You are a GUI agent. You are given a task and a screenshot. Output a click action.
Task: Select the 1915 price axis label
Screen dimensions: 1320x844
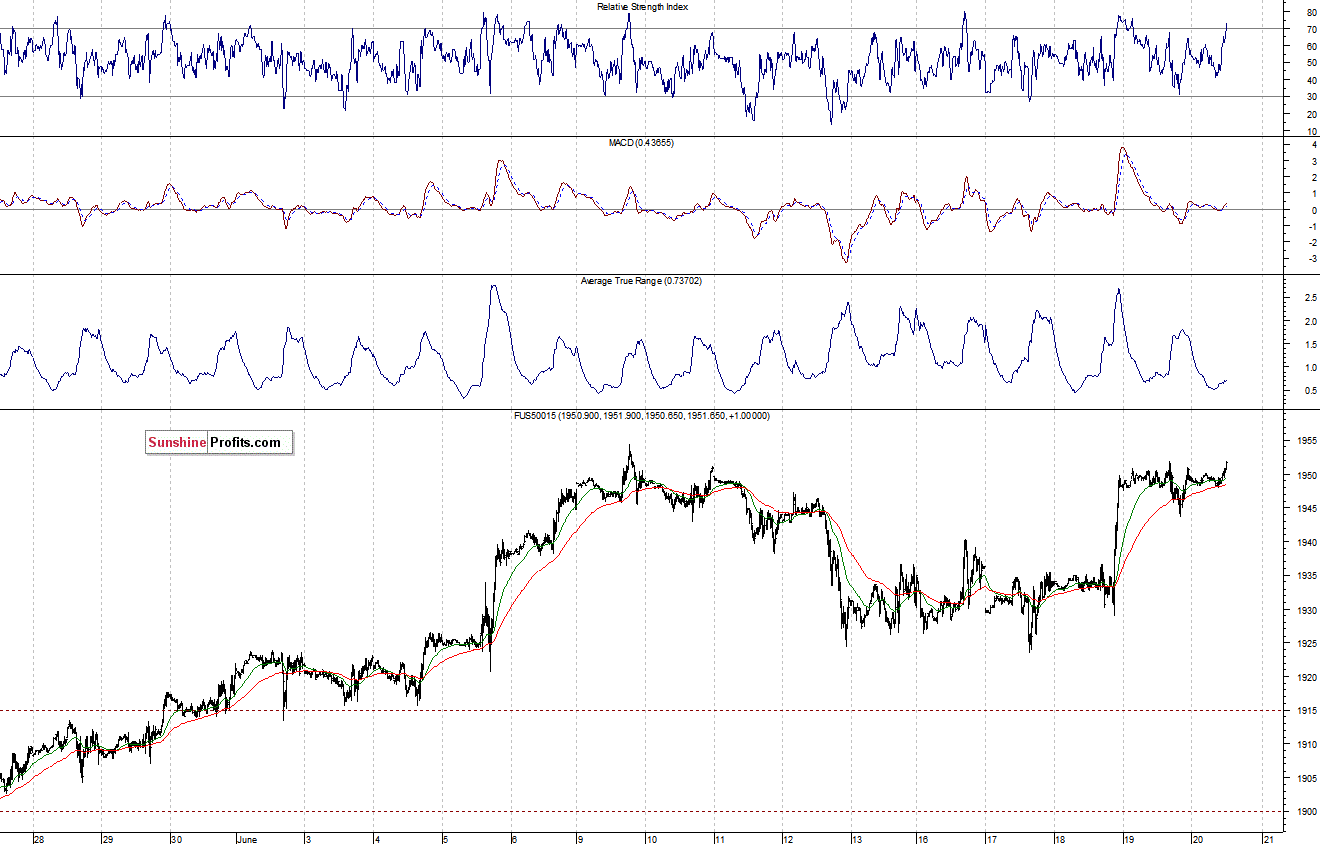click(x=1306, y=711)
